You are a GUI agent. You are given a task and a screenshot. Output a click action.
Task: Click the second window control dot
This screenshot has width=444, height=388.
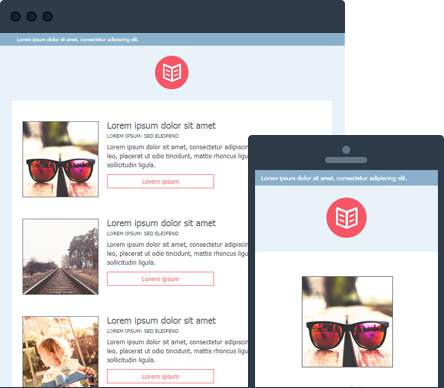click(x=31, y=16)
